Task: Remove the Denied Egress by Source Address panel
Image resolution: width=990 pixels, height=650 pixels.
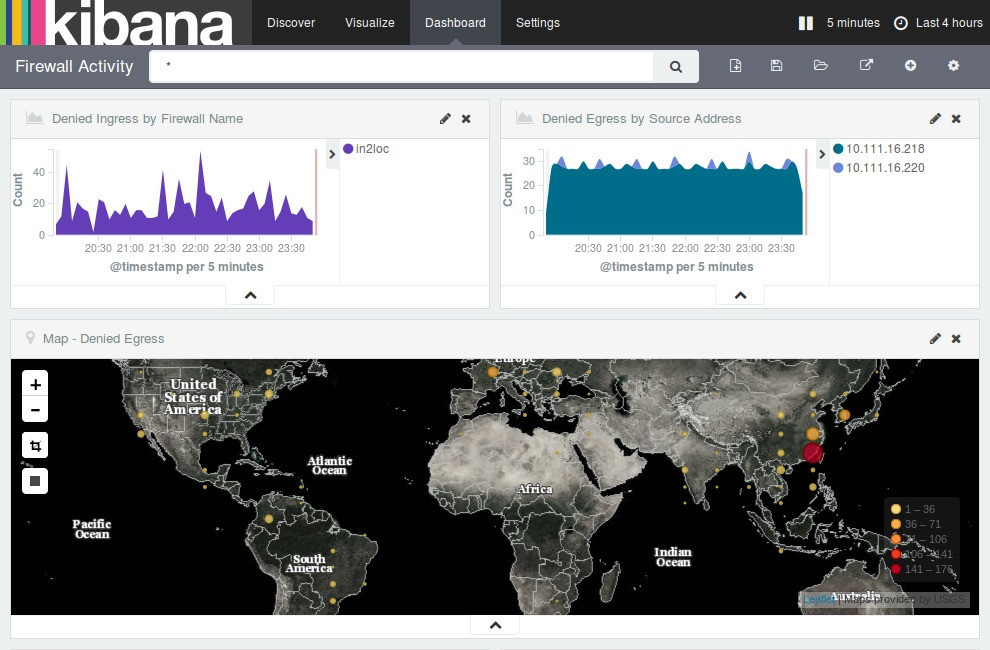Action: click(x=956, y=119)
